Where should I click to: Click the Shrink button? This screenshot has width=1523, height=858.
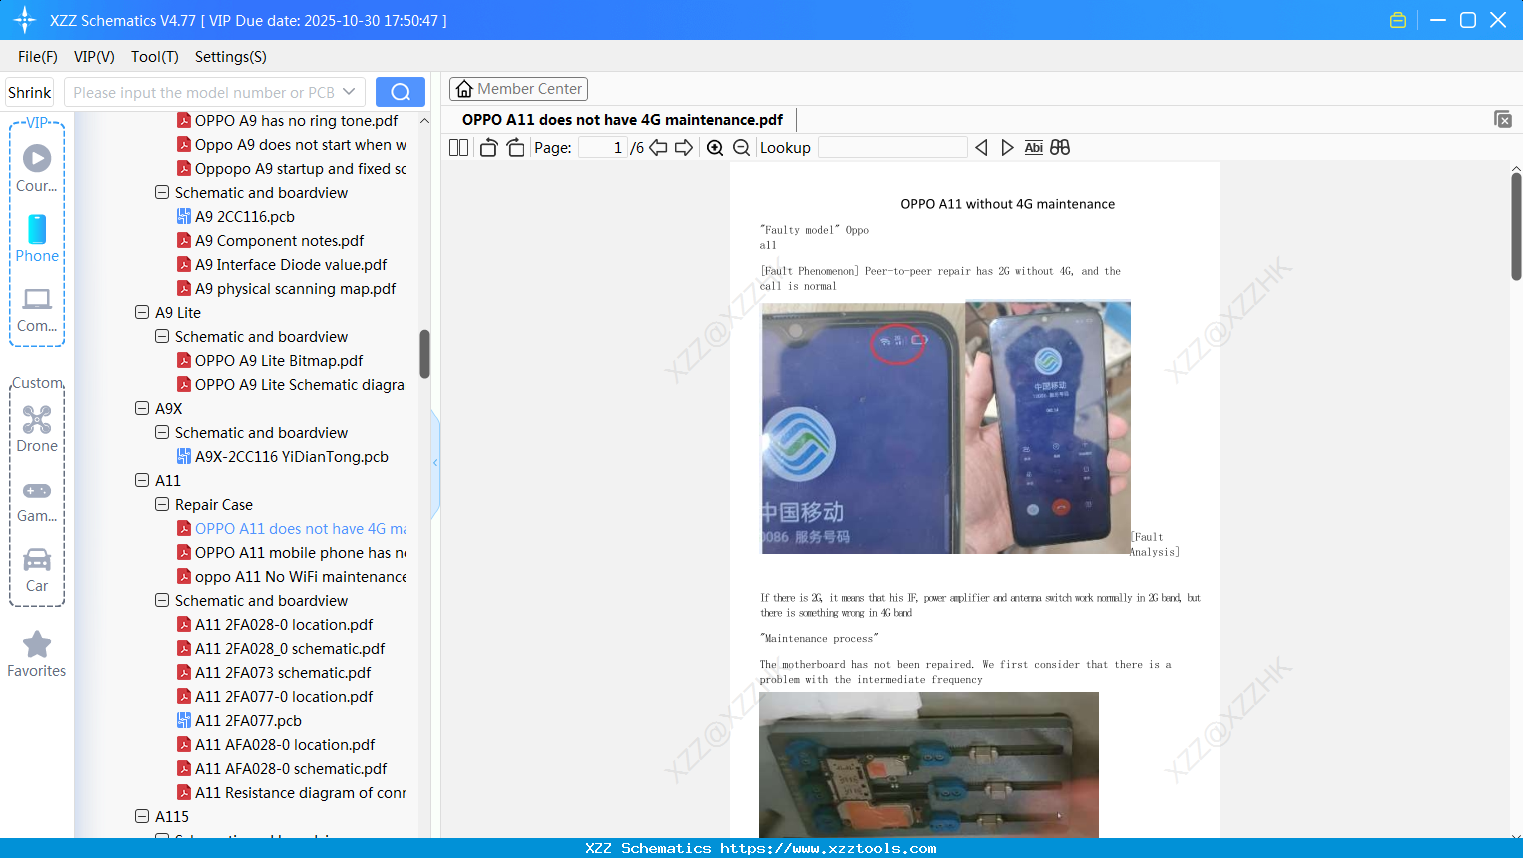(30, 92)
